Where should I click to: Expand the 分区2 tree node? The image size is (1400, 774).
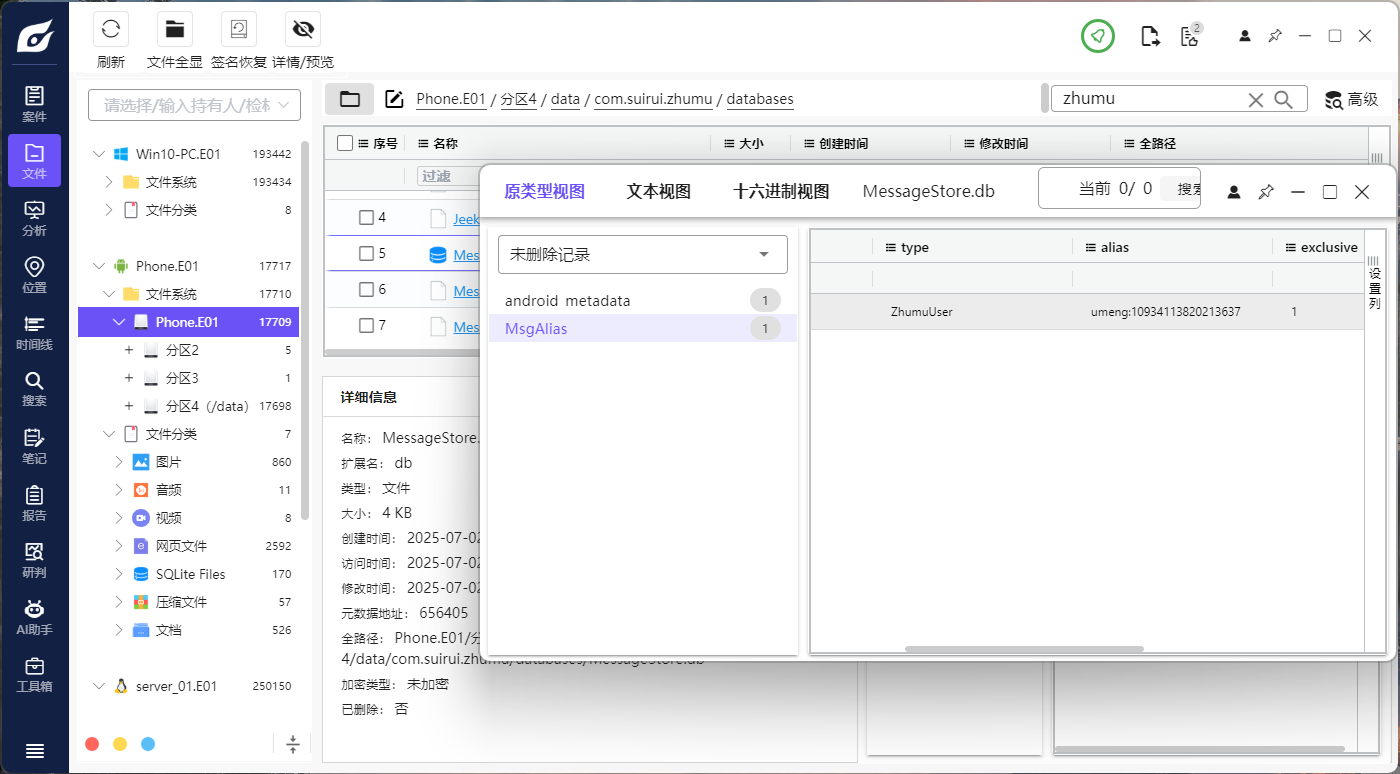(x=128, y=350)
